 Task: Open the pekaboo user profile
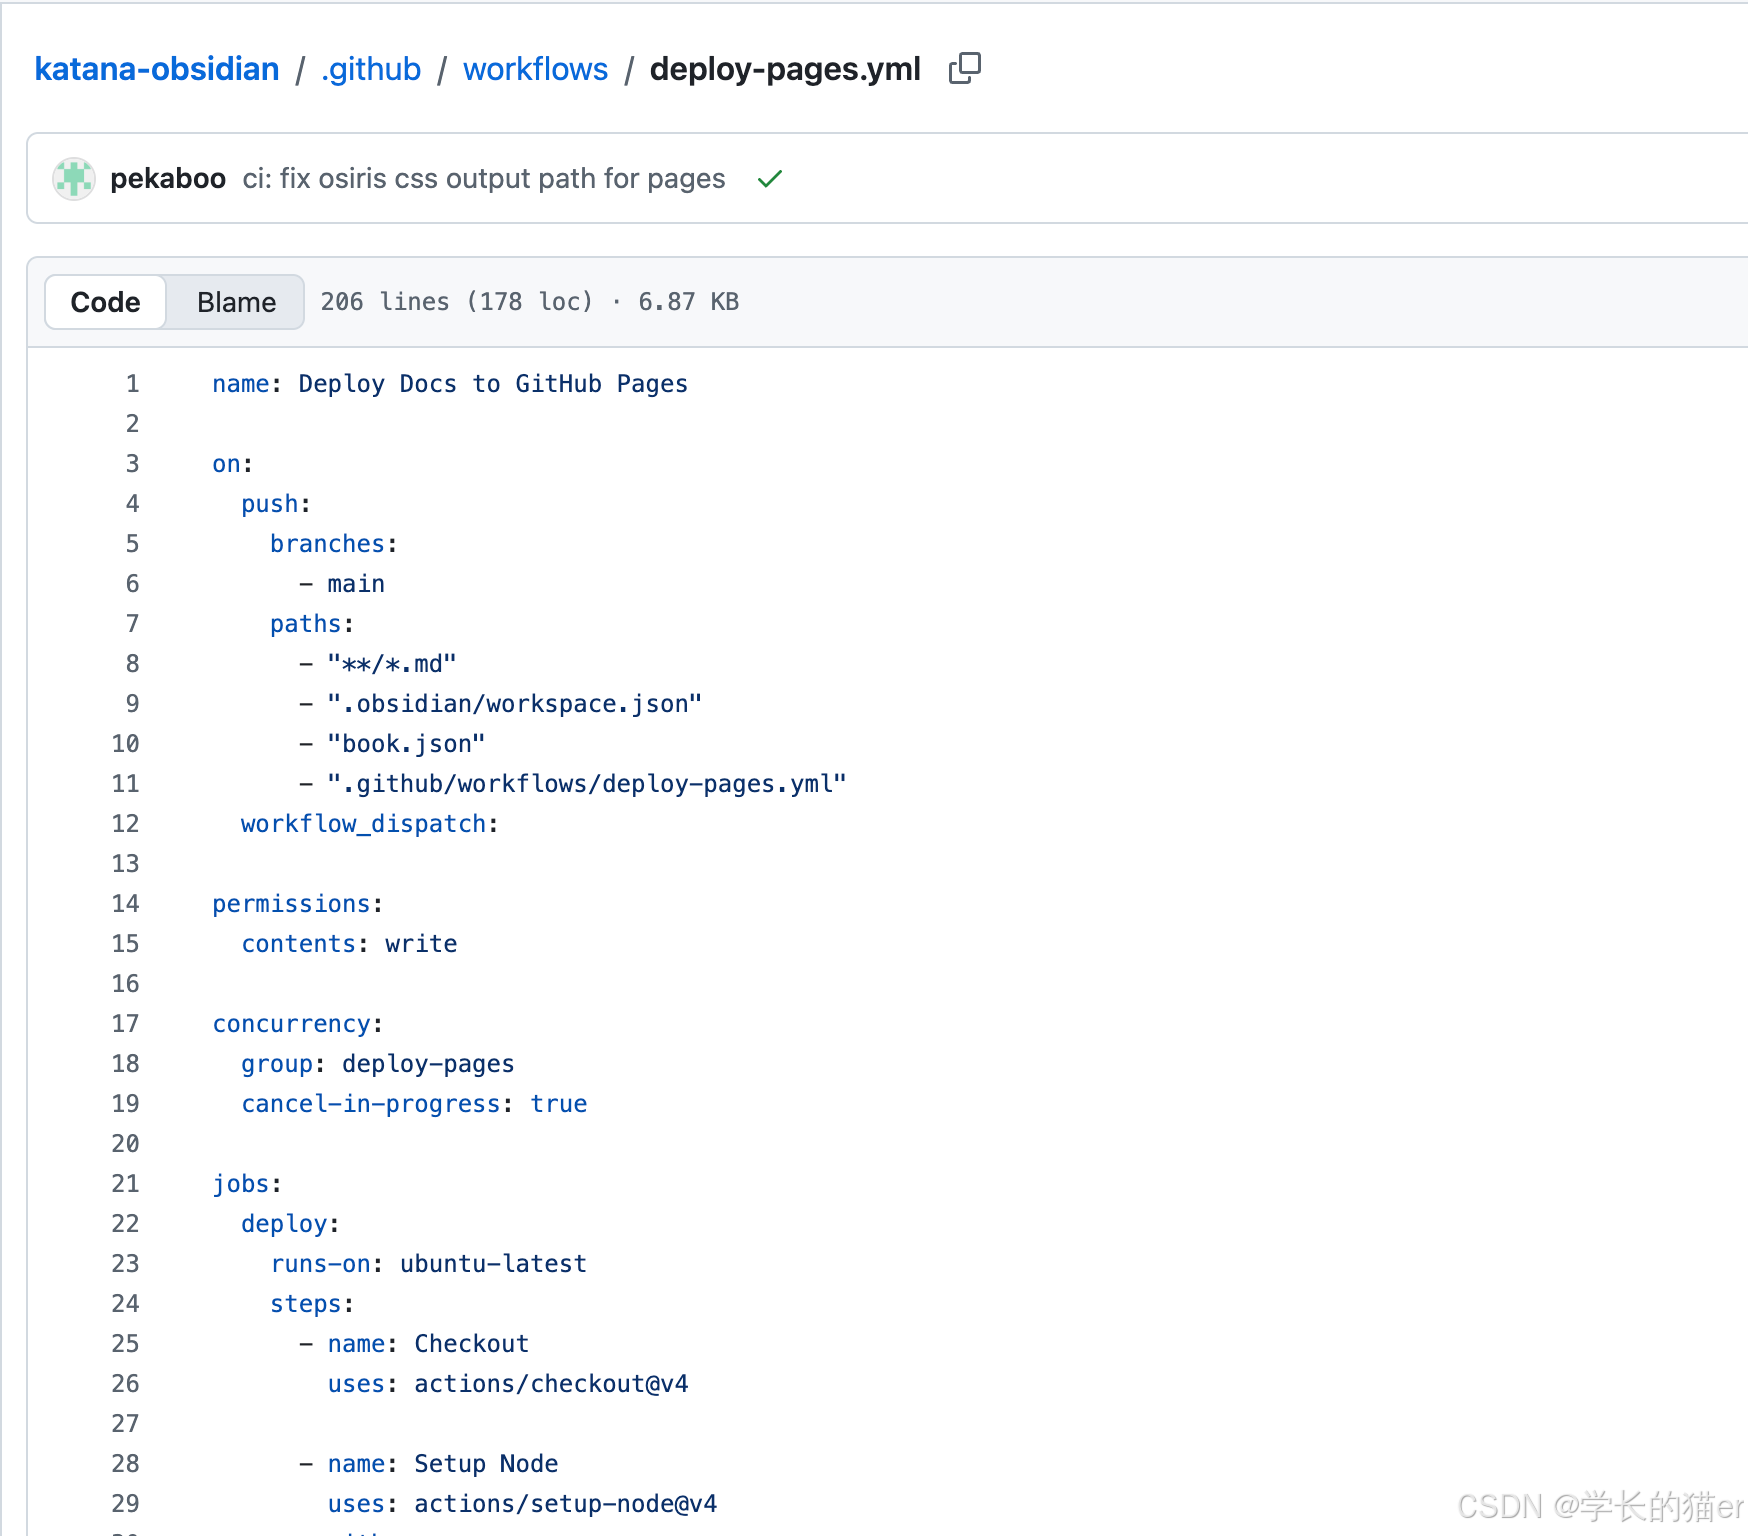(168, 179)
